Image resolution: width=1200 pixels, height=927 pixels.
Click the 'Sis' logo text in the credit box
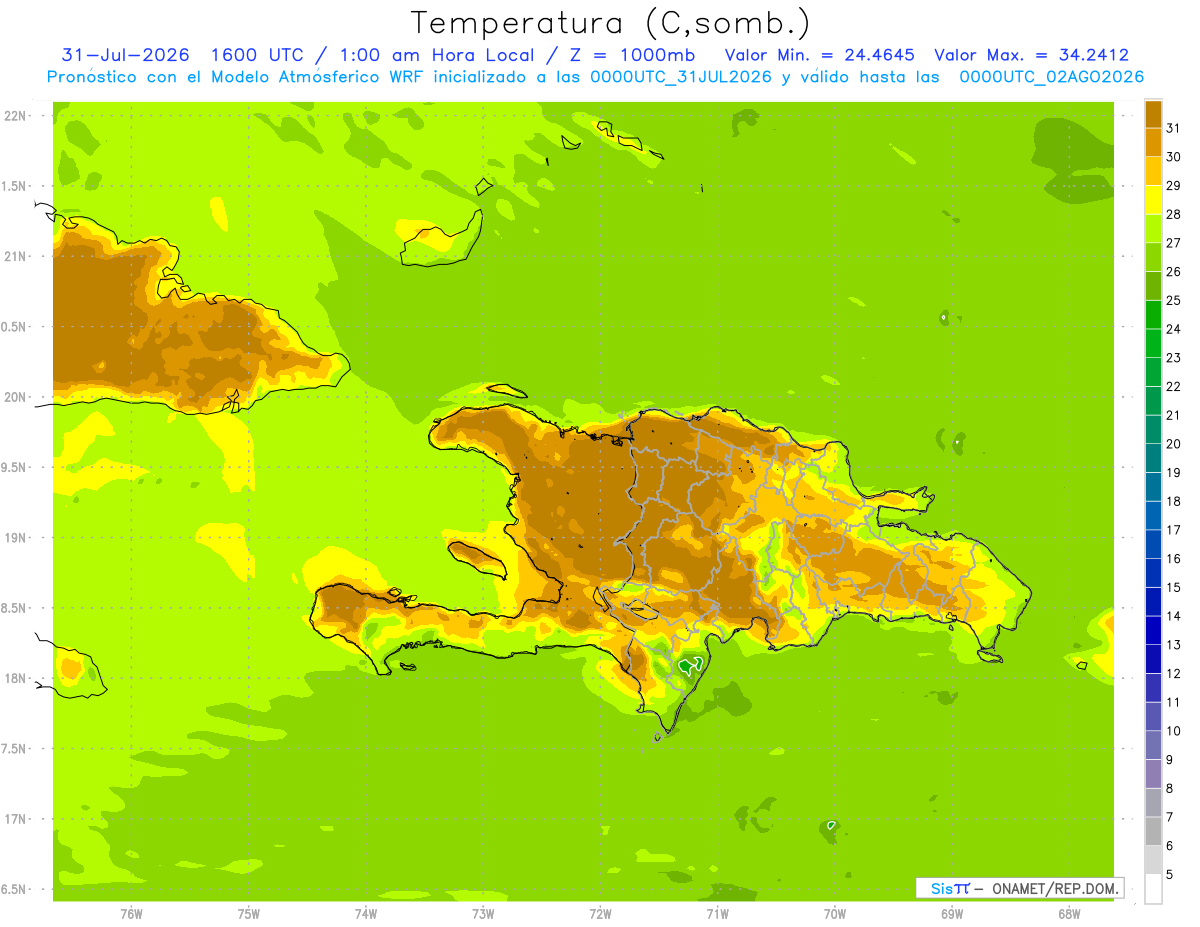941,888
